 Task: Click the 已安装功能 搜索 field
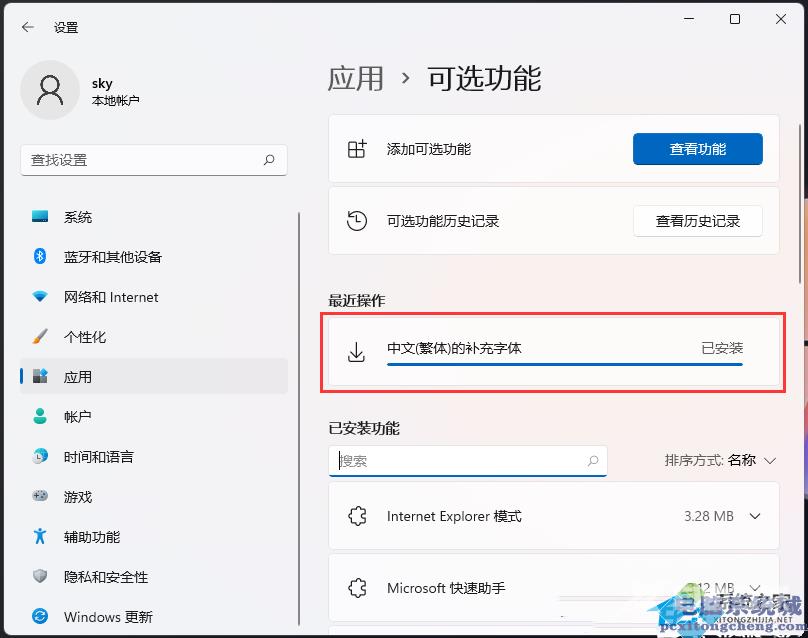coord(467,461)
